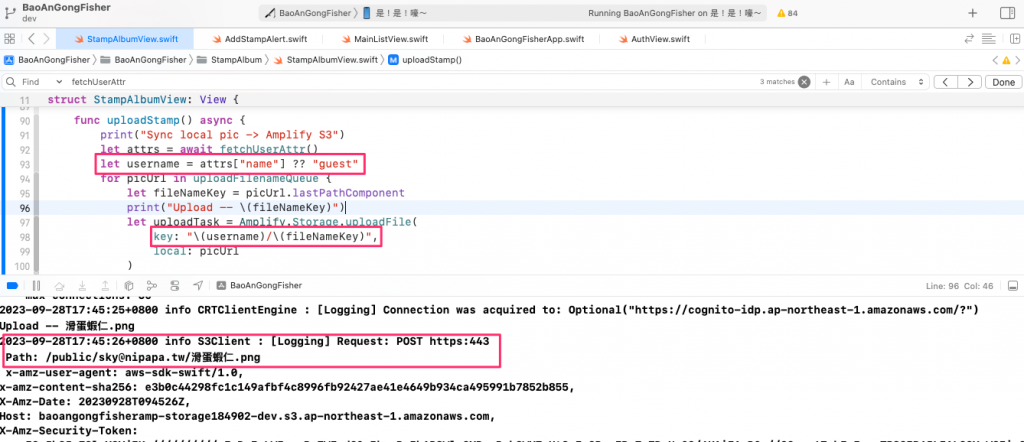Click the struct StampAlbumView: View line
Screen dimensions: 1024x442
[144, 100]
